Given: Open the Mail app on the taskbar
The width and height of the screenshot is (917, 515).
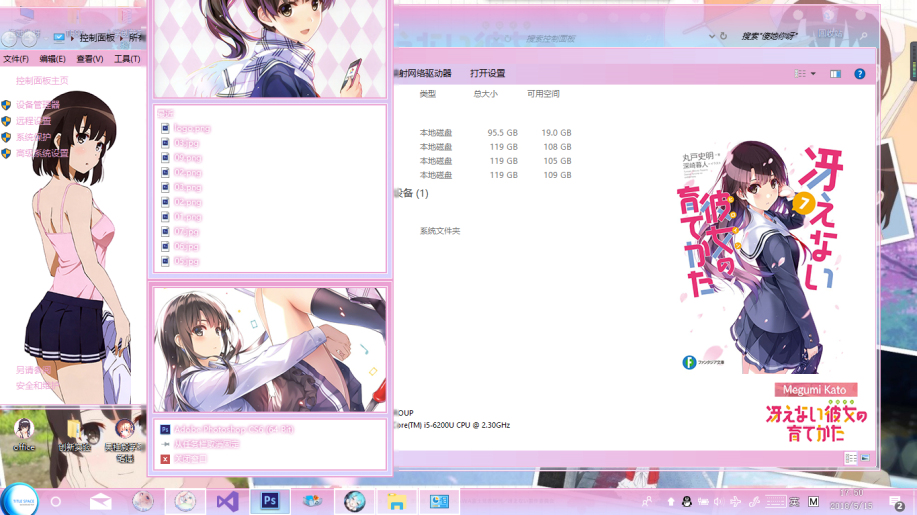Looking at the screenshot, I should coord(101,501).
